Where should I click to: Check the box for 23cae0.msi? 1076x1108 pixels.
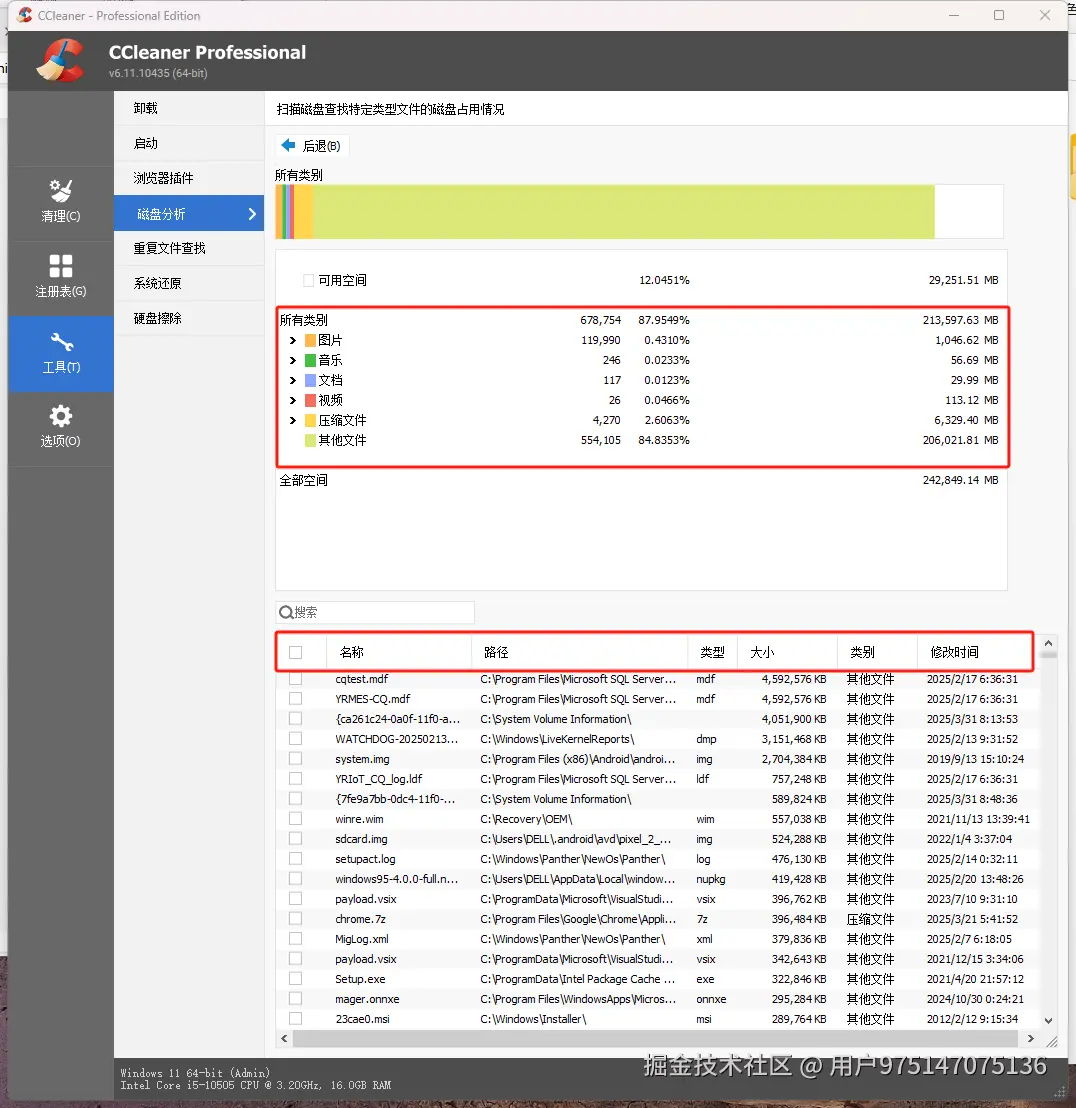(x=296, y=1019)
